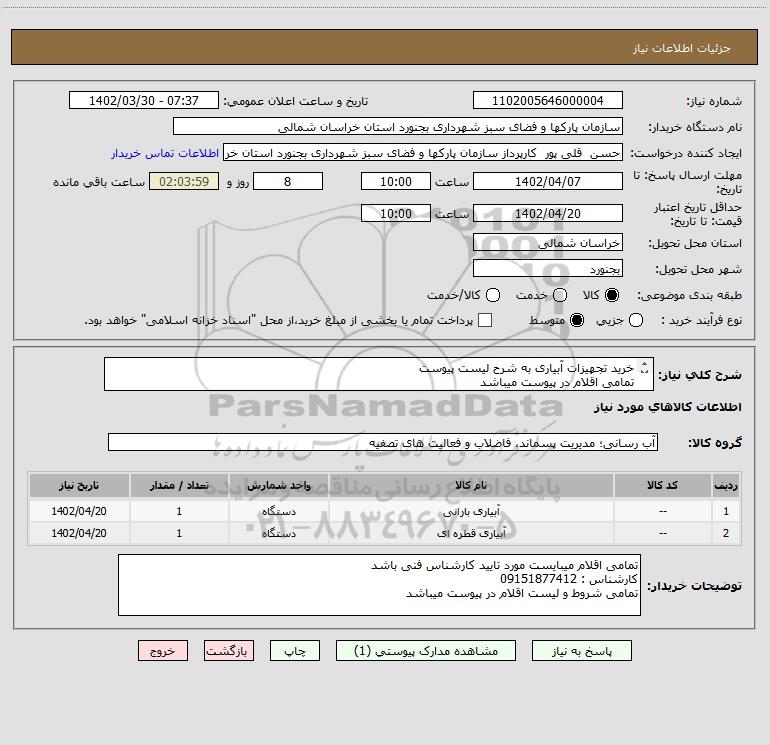Open اطلاعات تماس خریدار link
The width and height of the screenshot is (770, 745).
pyautogui.click(x=165, y=153)
